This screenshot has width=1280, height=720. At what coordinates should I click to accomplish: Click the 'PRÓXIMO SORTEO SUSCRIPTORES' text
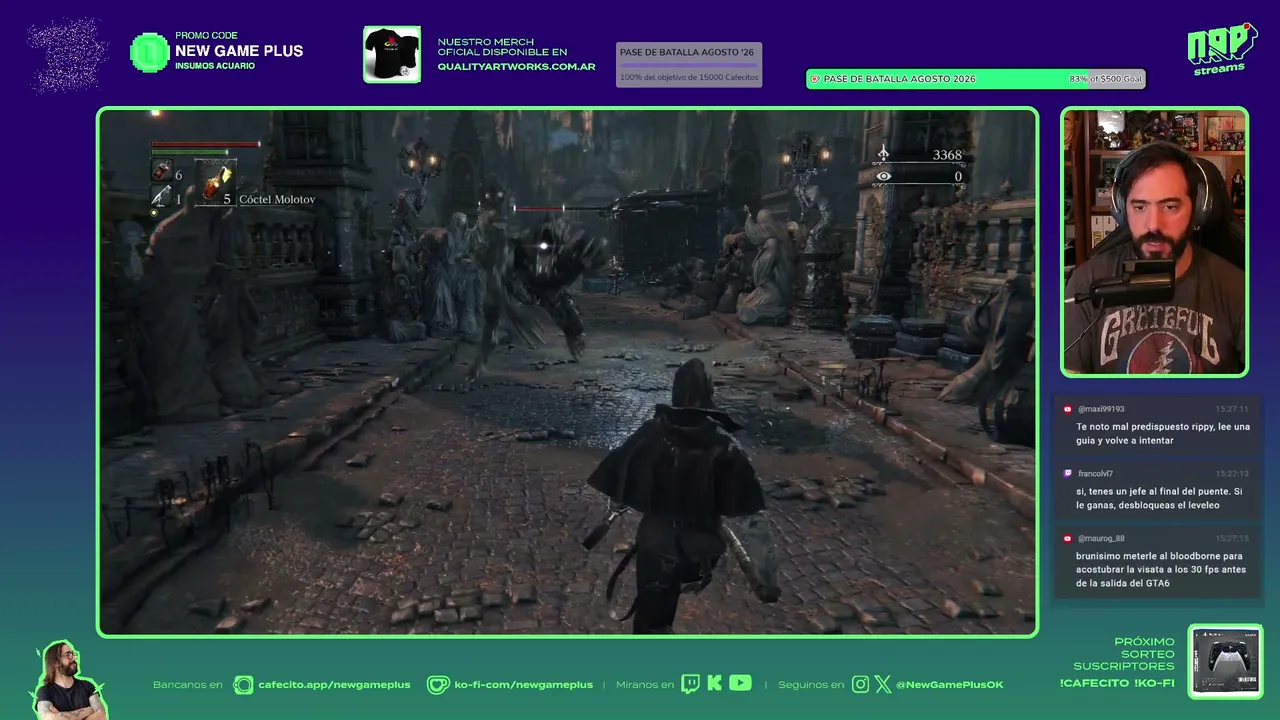[1124, 654]
